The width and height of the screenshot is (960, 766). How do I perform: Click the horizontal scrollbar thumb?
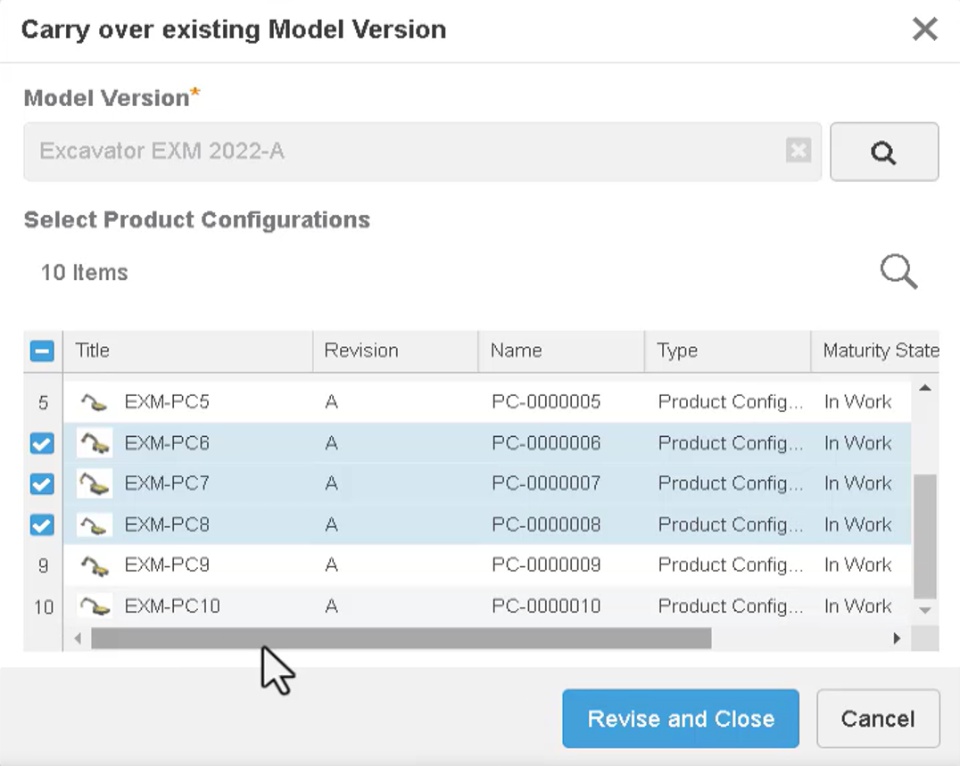[400, 638]
